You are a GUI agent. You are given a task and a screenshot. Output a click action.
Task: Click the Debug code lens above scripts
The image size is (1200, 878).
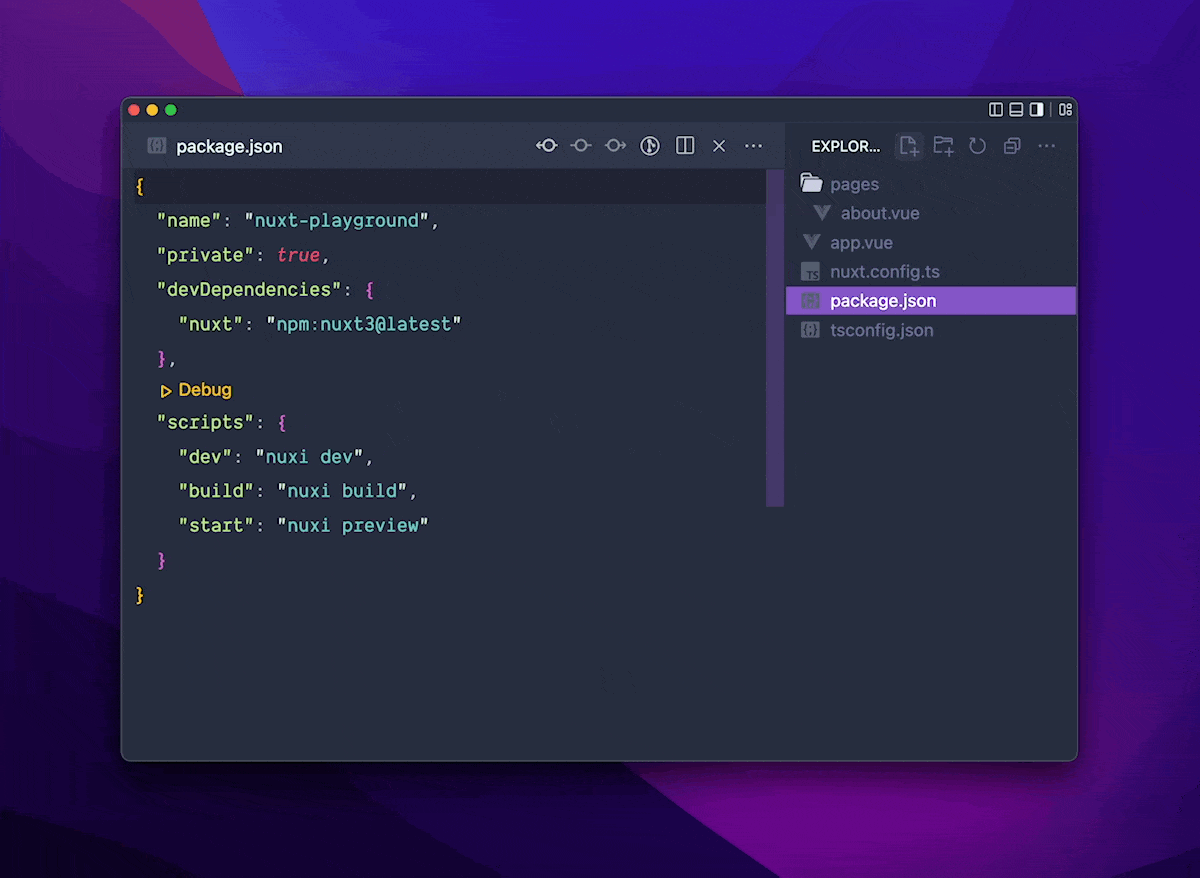[x=196, y=390]
